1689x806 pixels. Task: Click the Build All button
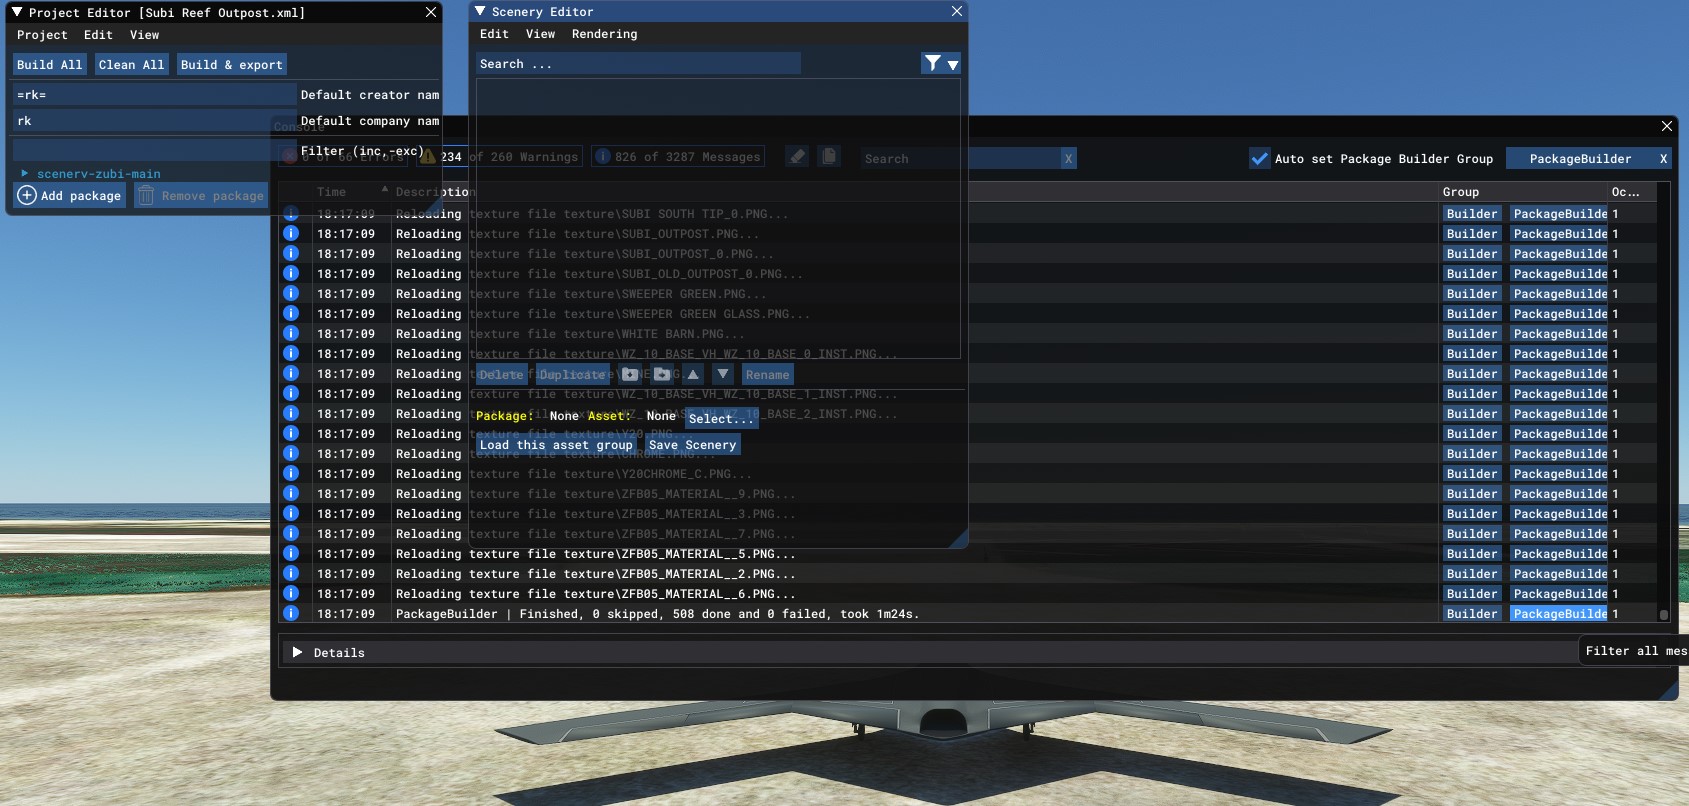[50, 65]
